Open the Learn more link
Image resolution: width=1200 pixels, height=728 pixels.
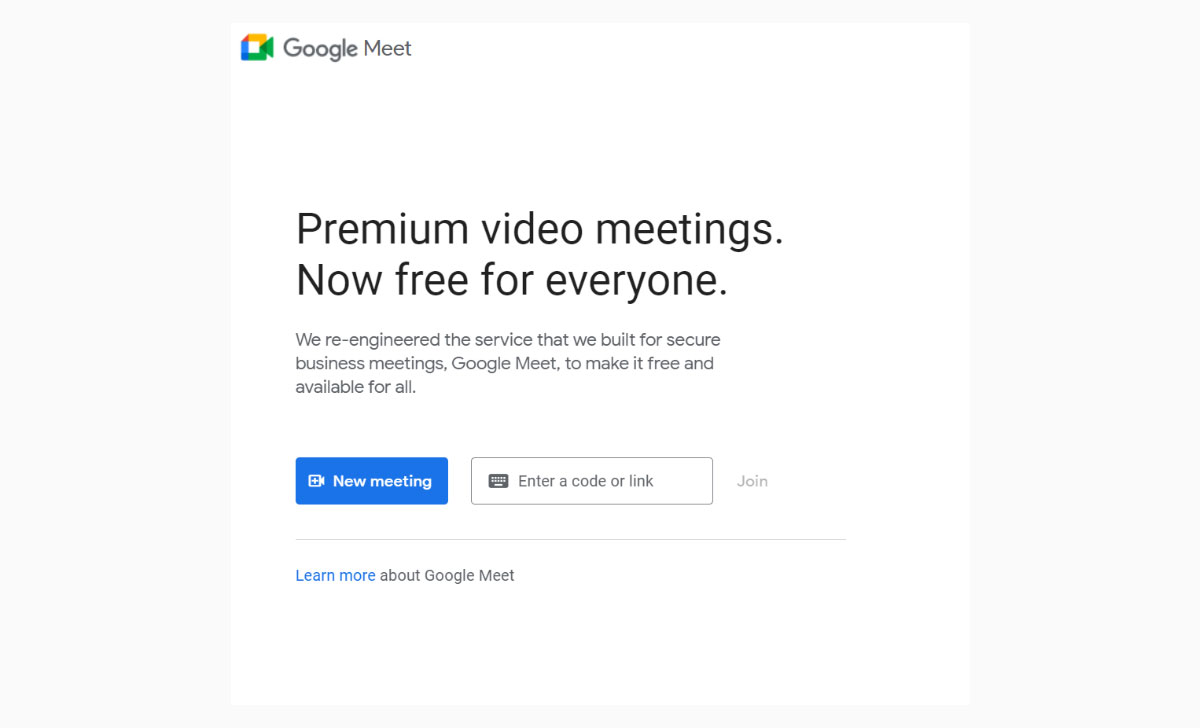coord(335,576)
